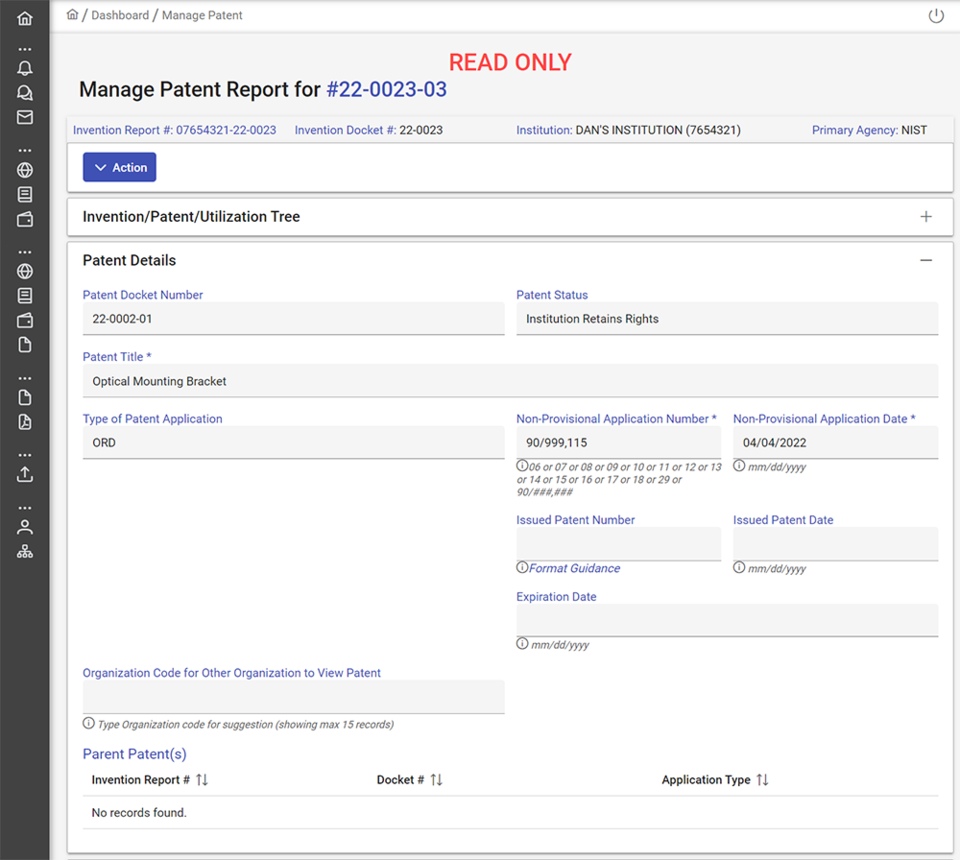This screenshot has height=860, width=960.
Task: Open the messages envelope icon
Action: 24,114
